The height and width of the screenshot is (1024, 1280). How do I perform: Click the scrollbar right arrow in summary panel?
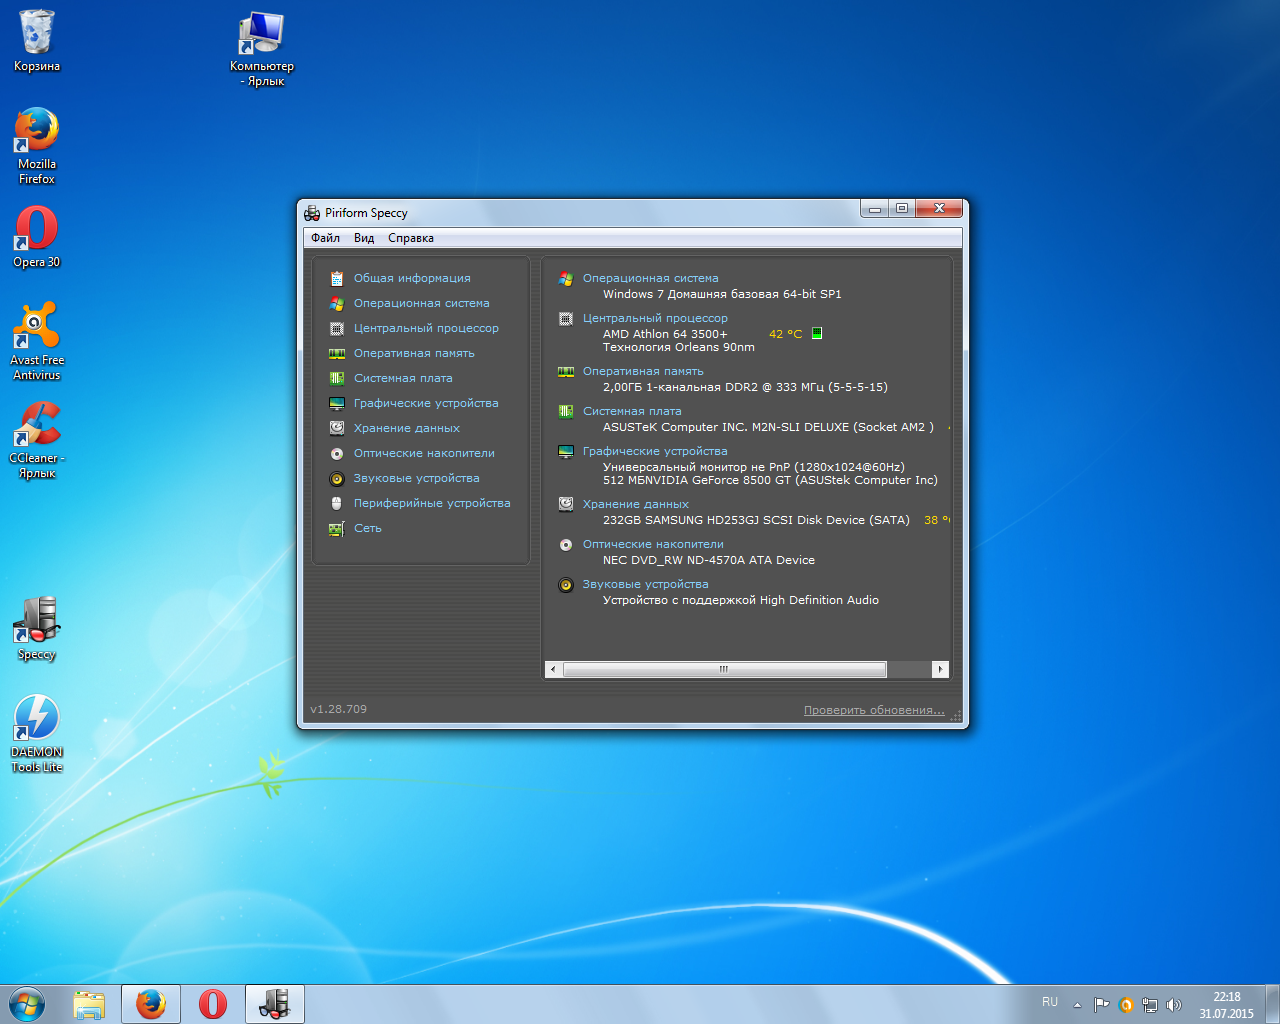coord(940,669)
